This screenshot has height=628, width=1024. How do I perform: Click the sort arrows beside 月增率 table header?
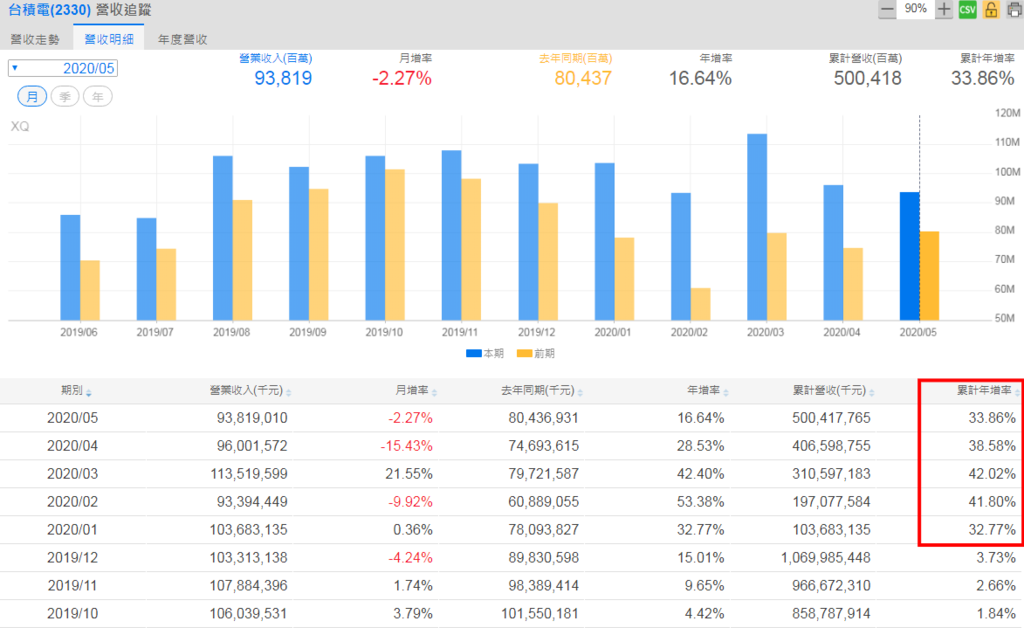coord(434,392)
